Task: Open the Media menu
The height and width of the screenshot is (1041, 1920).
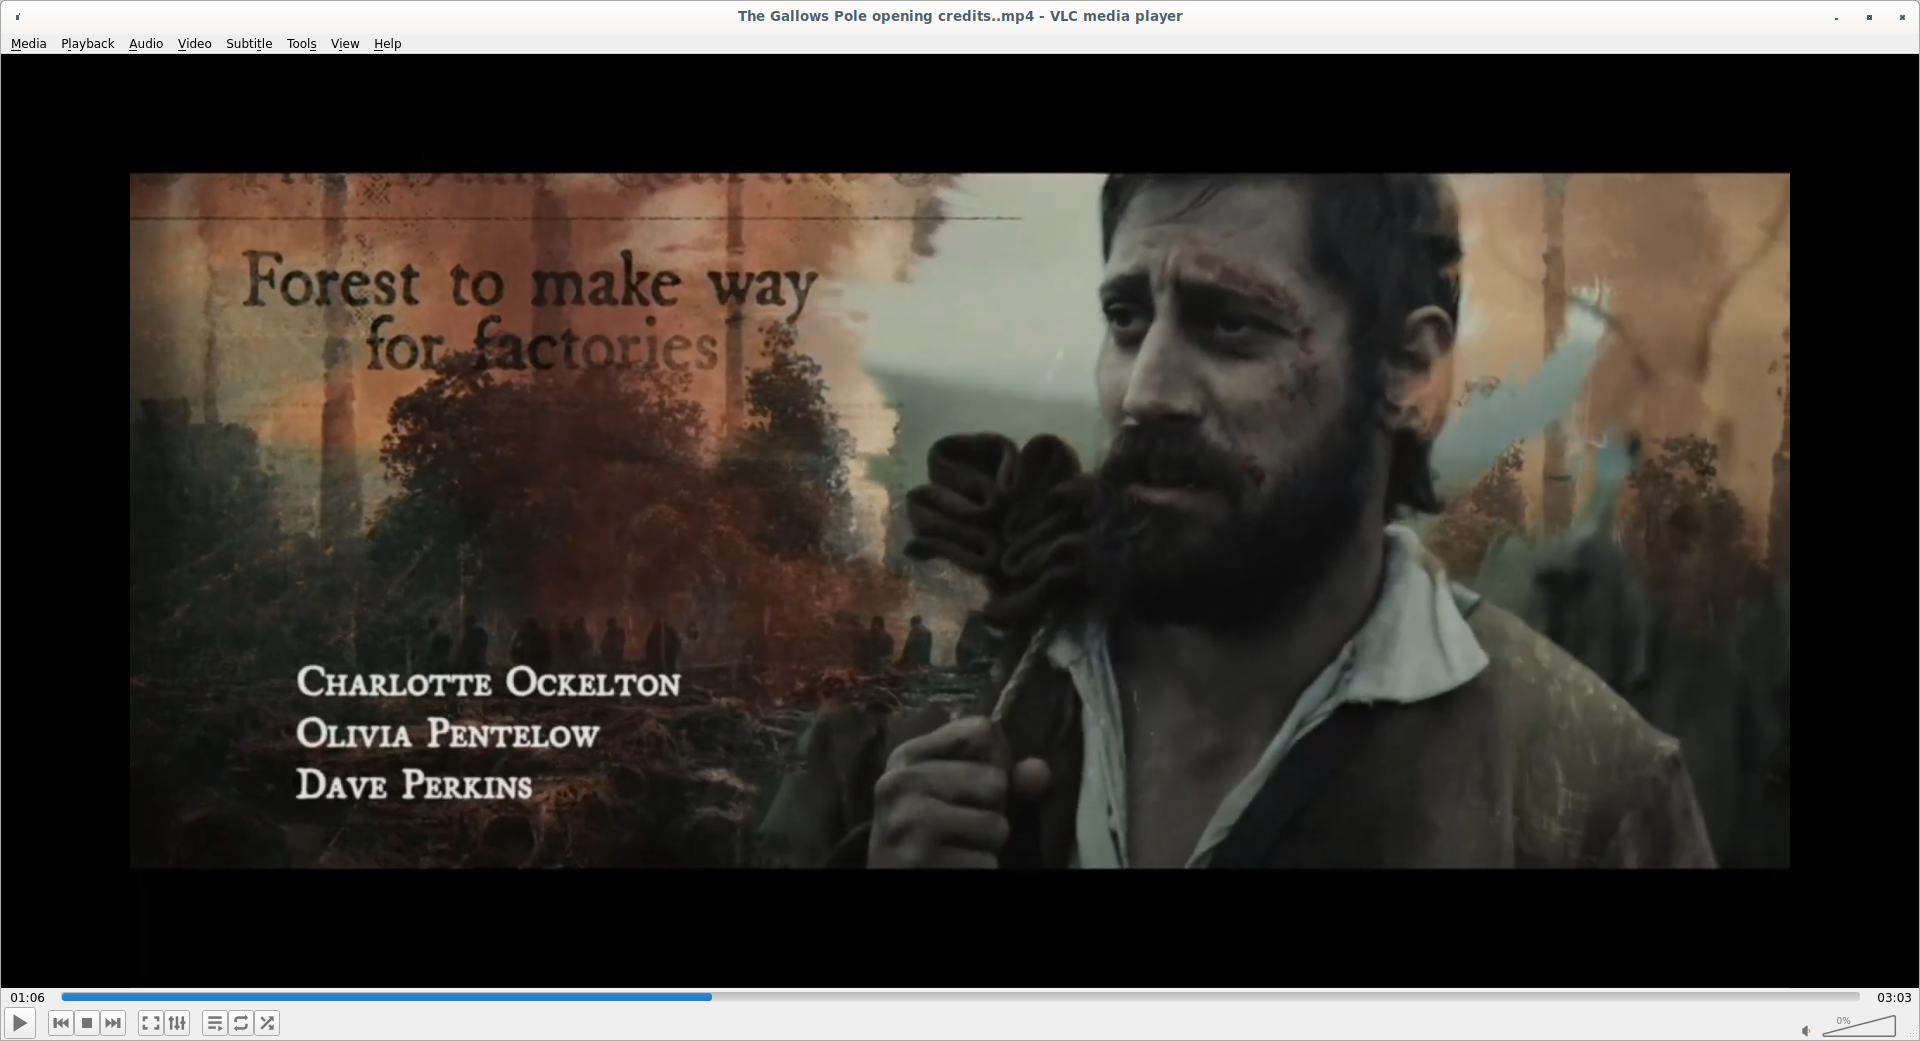Action: click(x=28, y=43)
